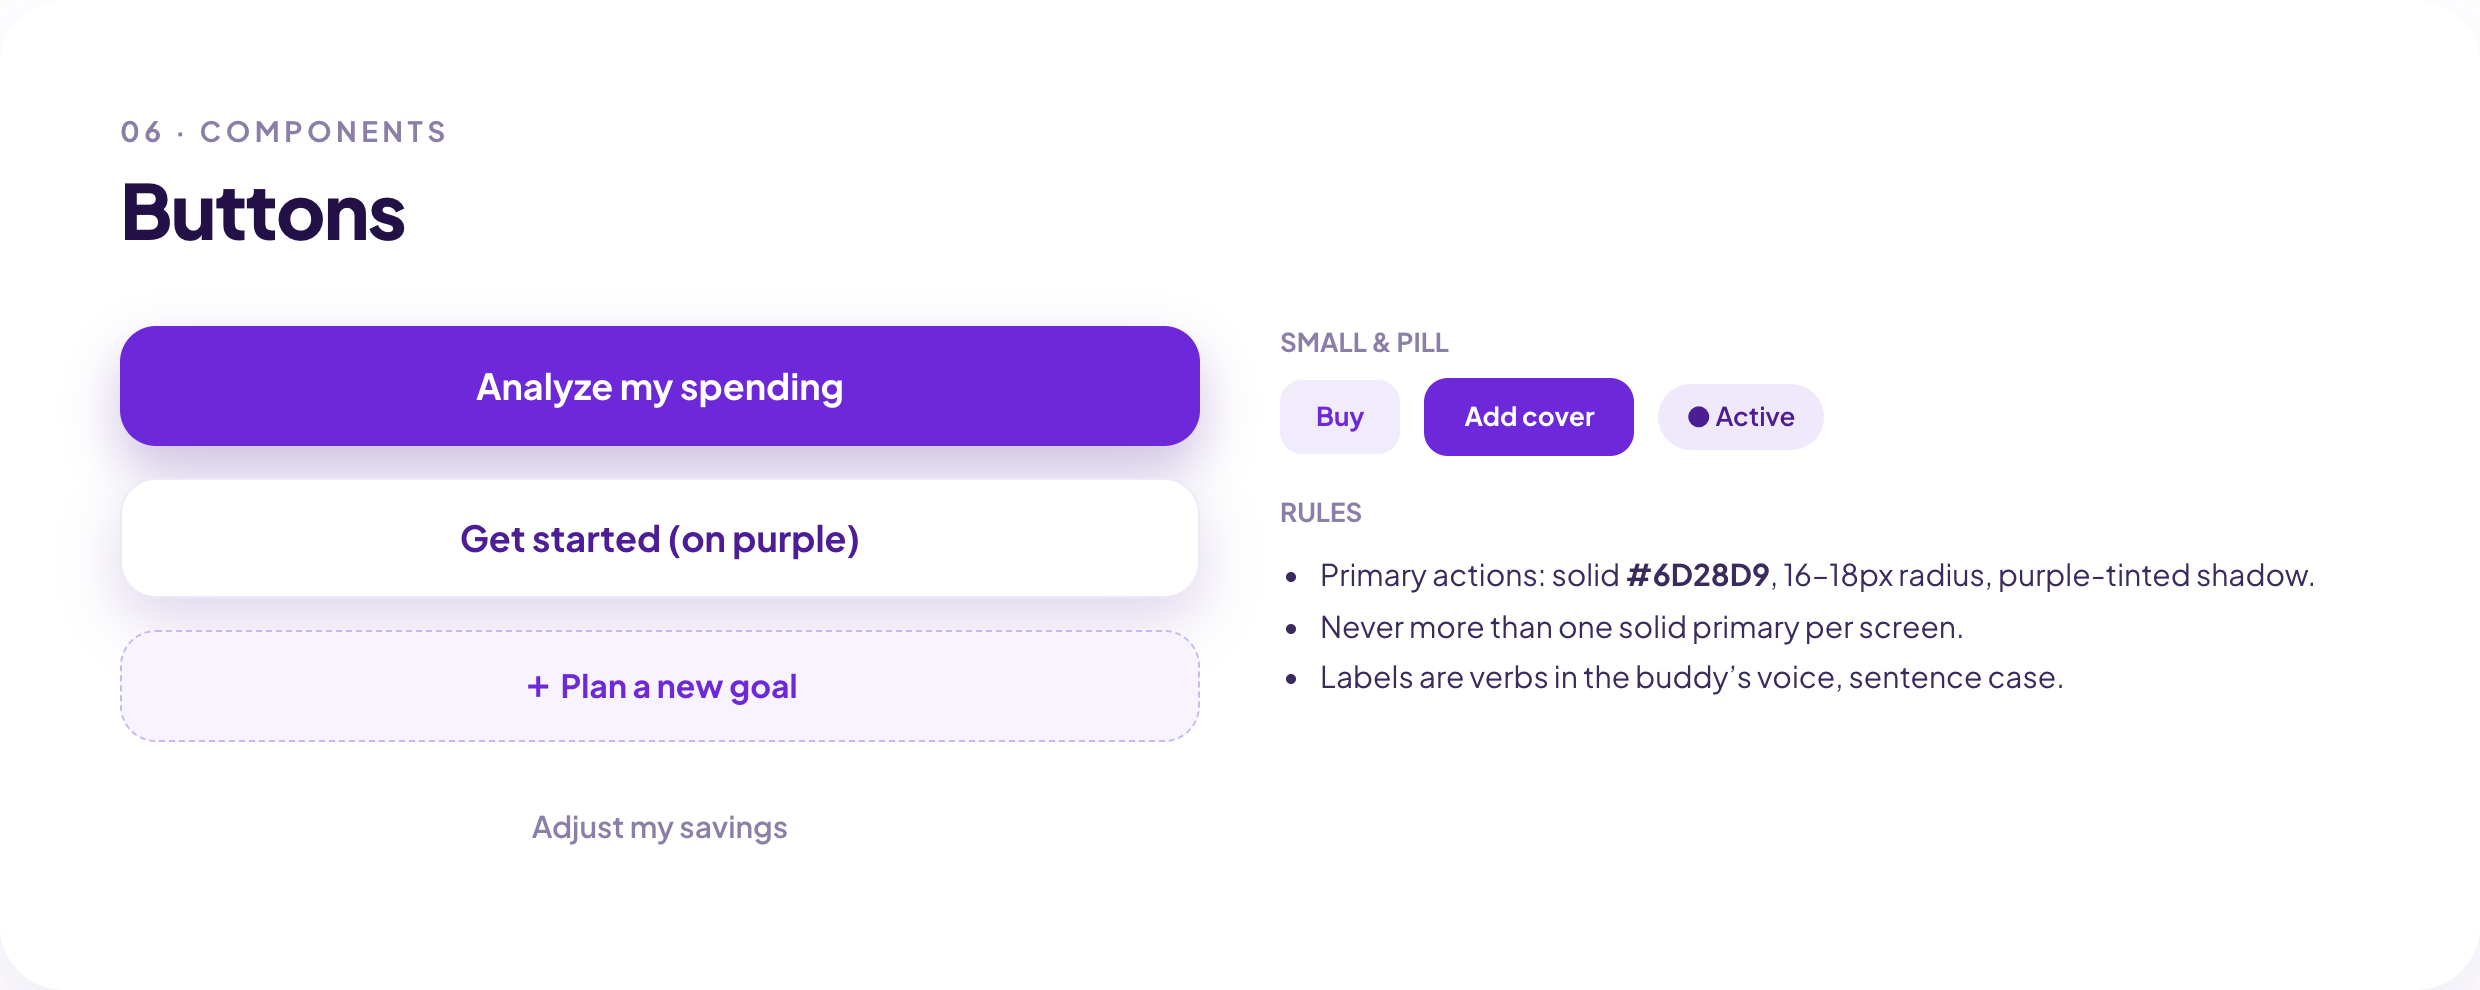The width and height of the screenshot is (2480, 990).
Task: Click the SMALL & PILL label
Action: tap(1364, 343)
